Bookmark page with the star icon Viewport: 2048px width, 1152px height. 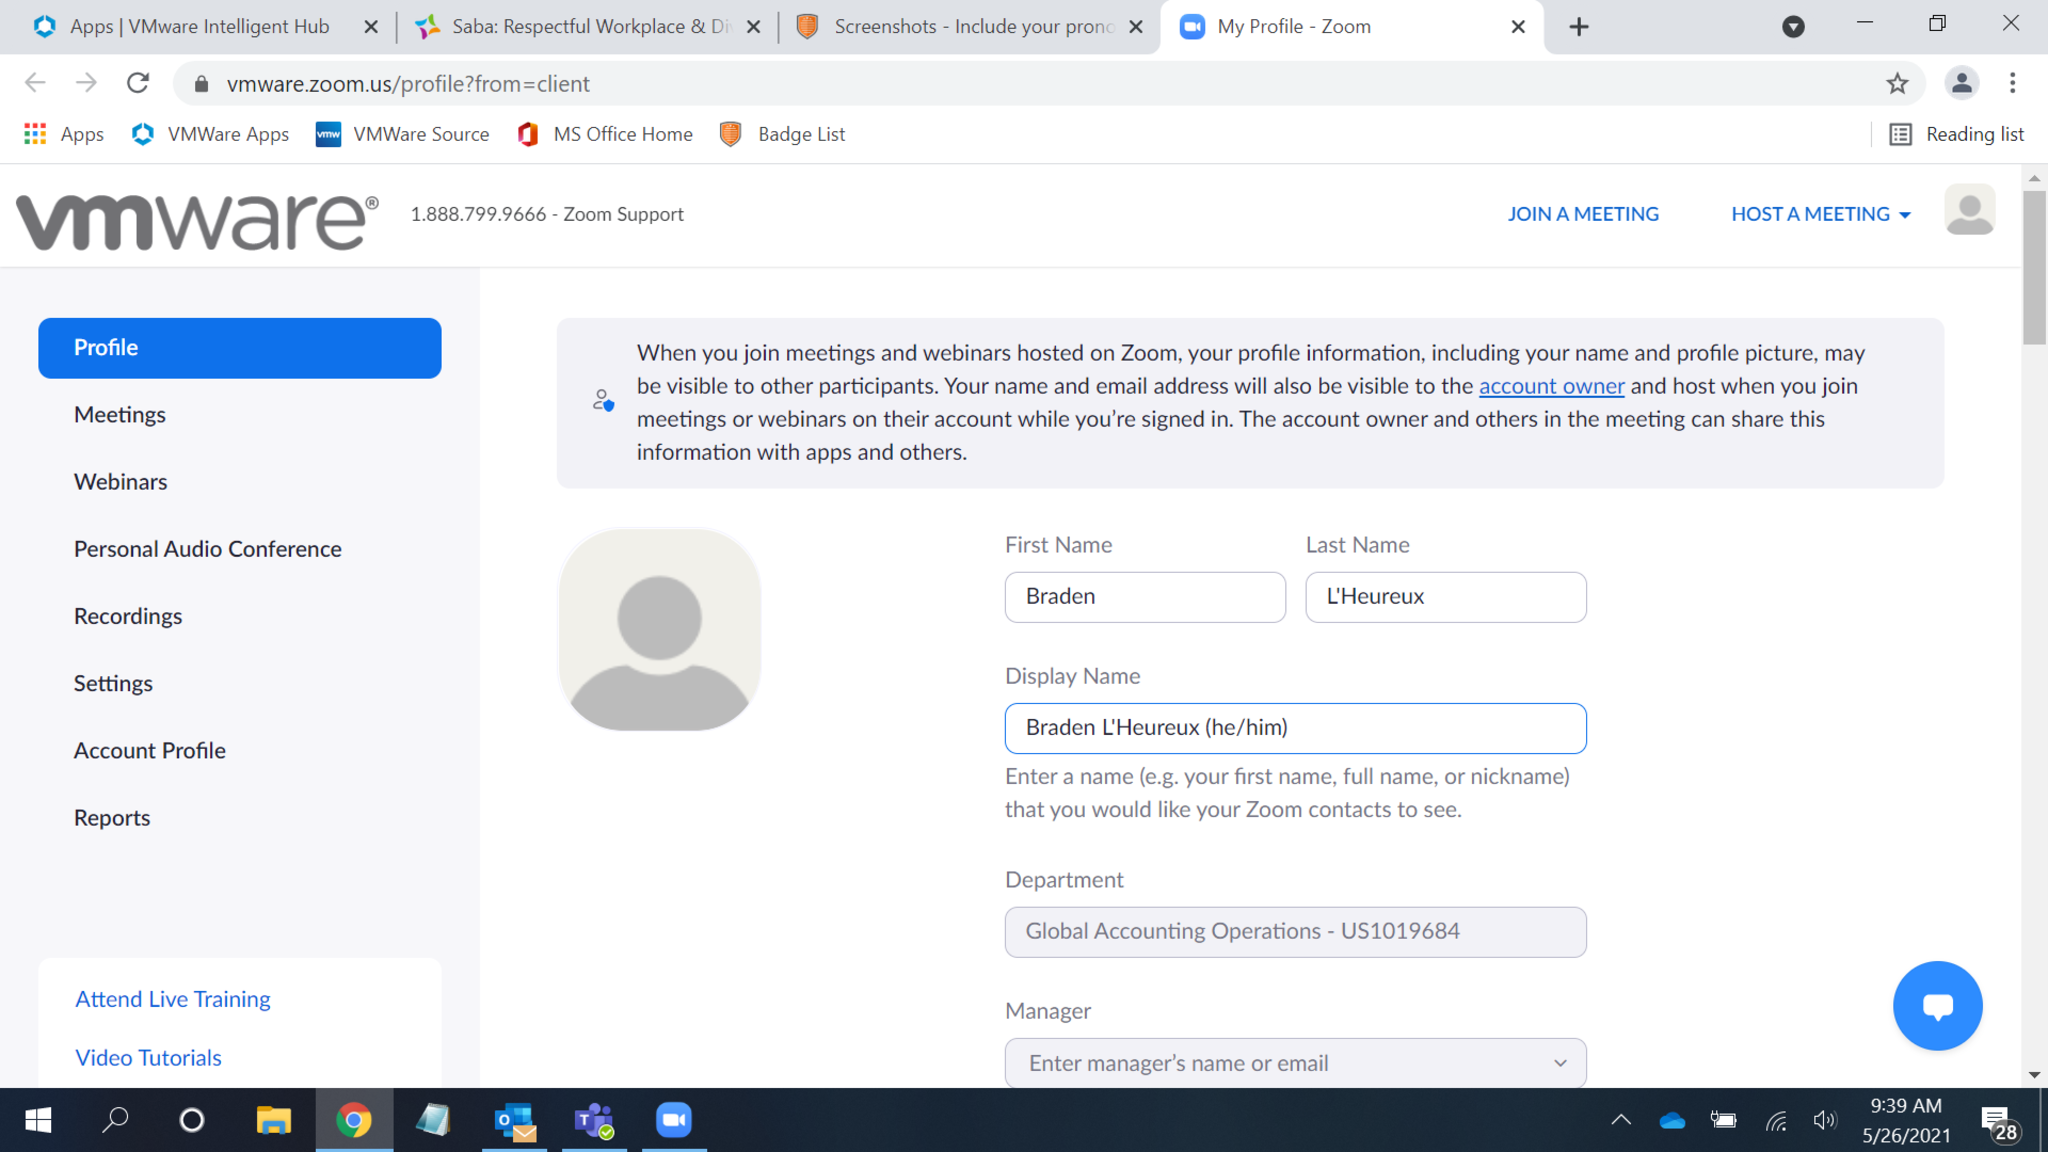click(x=1897, y=84)
